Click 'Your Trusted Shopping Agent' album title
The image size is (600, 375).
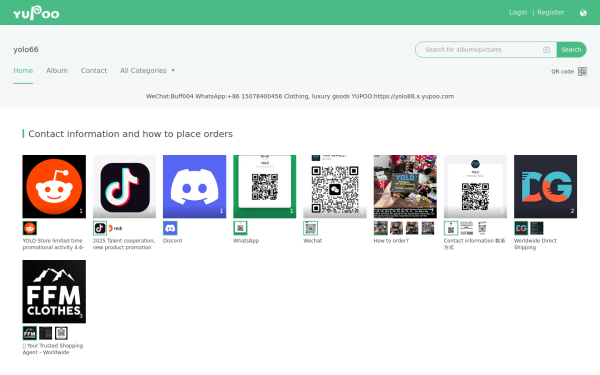coord(53,349)
